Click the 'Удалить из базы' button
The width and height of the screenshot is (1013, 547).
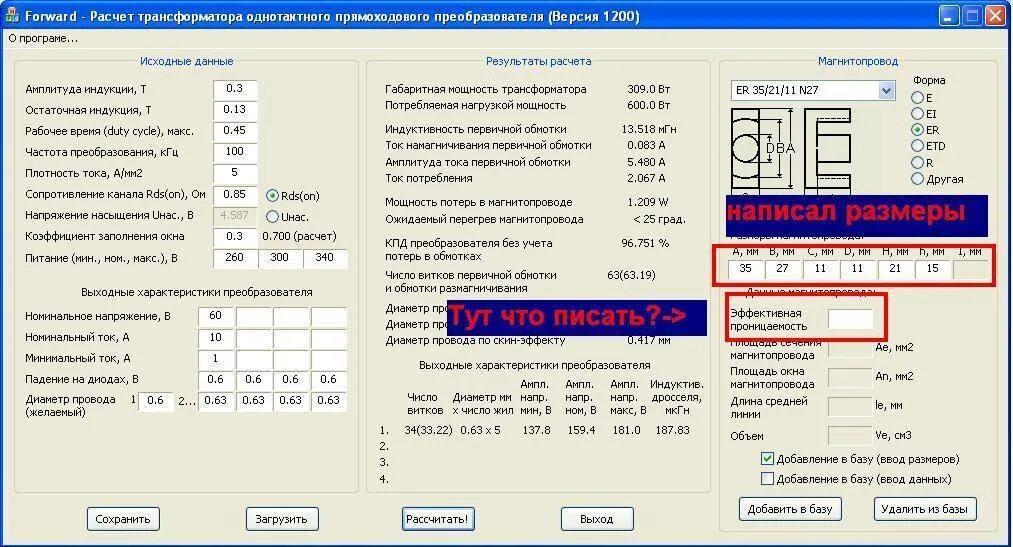coord(924,509)
